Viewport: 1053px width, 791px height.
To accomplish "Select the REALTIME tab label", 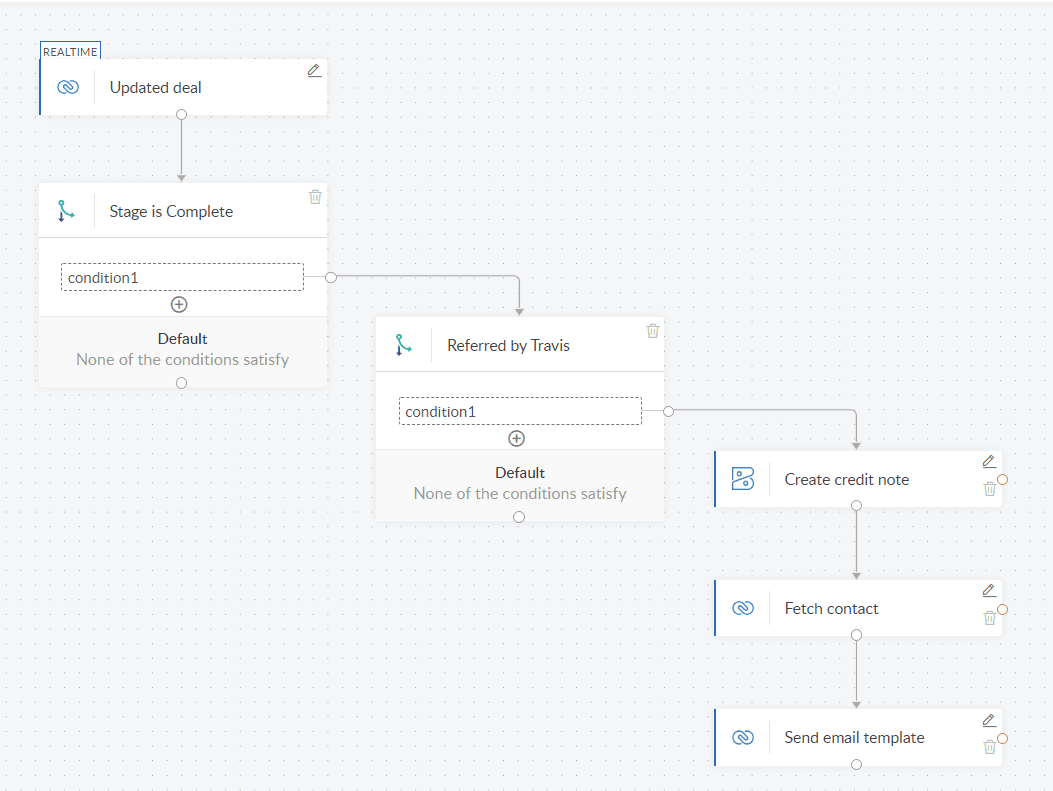I will (x=70, y=51).
